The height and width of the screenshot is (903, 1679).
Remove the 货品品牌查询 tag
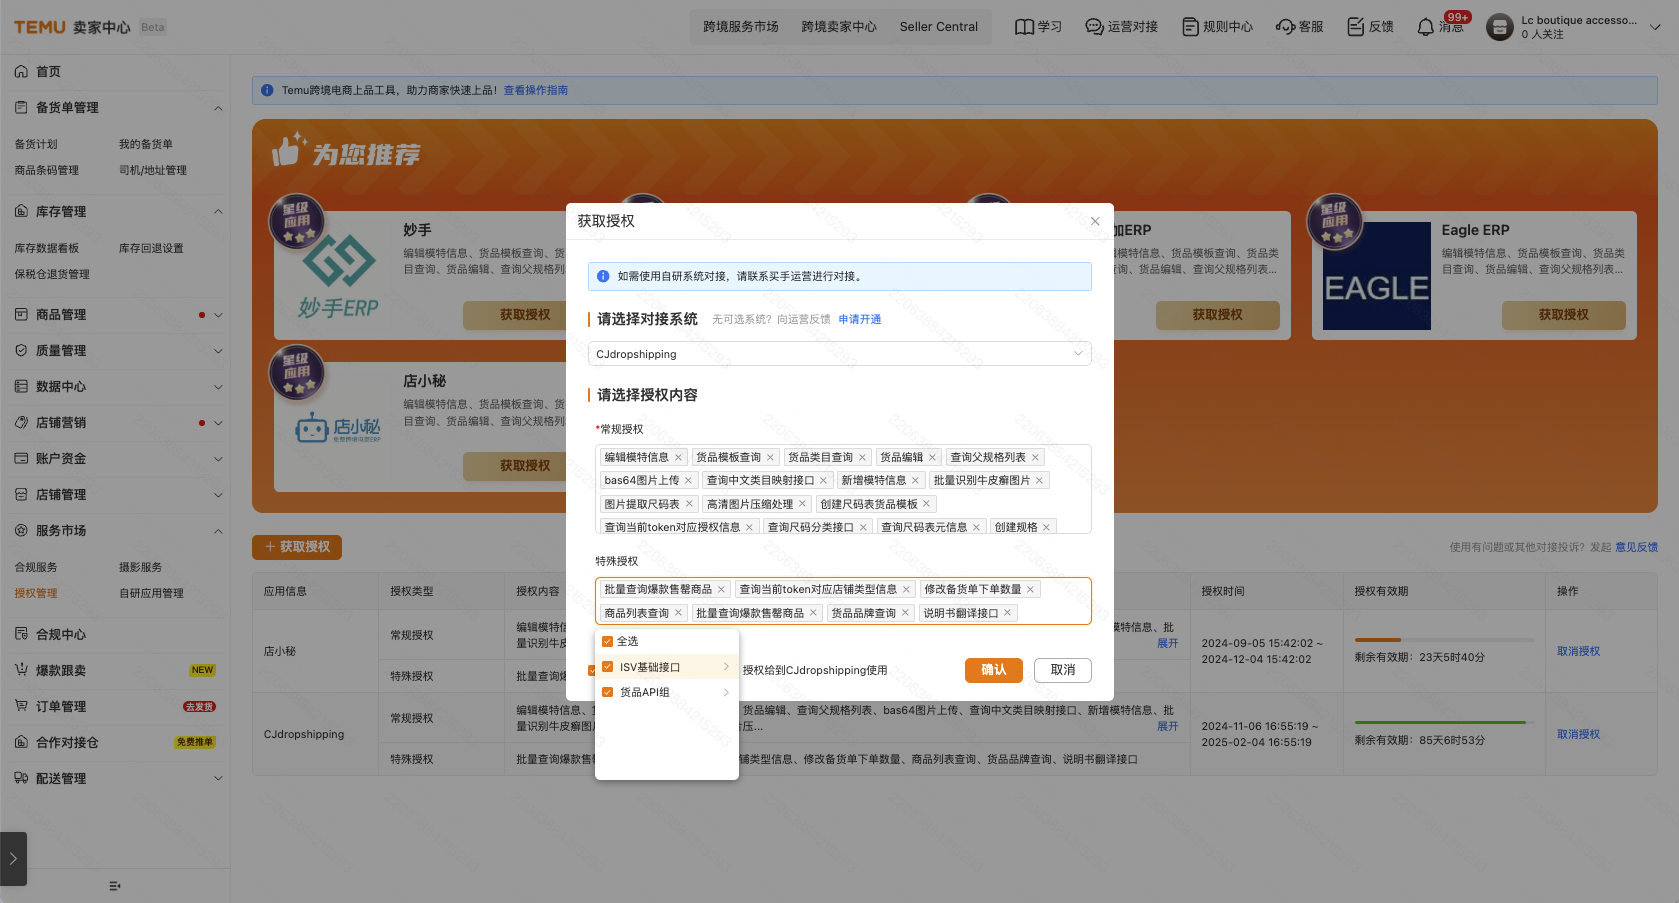pyautogui.click(x=905, y=613)
